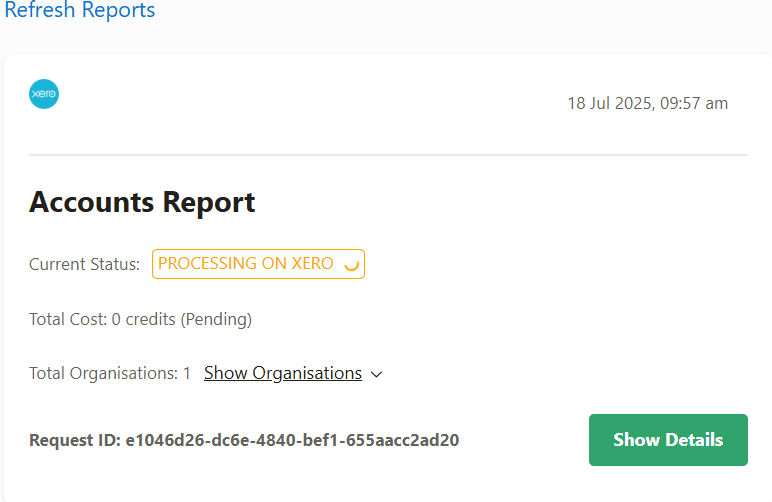The width and height of the screenshot is (772, 502).
Task: Select the Accounts Report heading
Action: 142,202
